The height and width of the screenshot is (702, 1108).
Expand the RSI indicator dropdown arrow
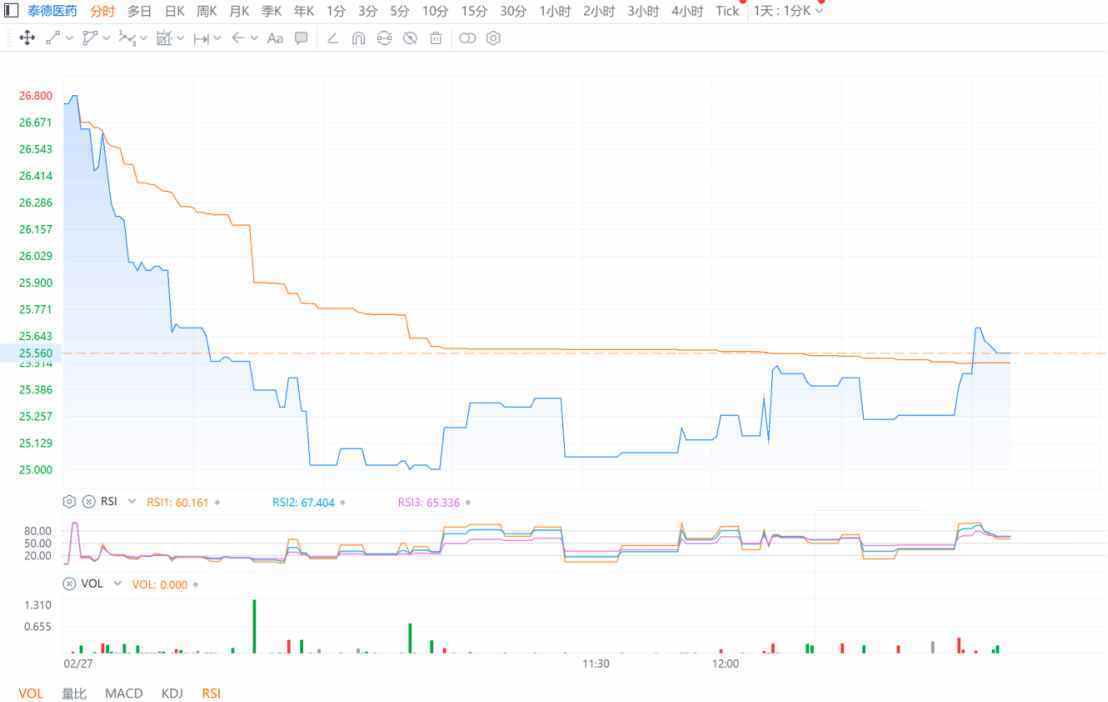(x=132, y=502)
